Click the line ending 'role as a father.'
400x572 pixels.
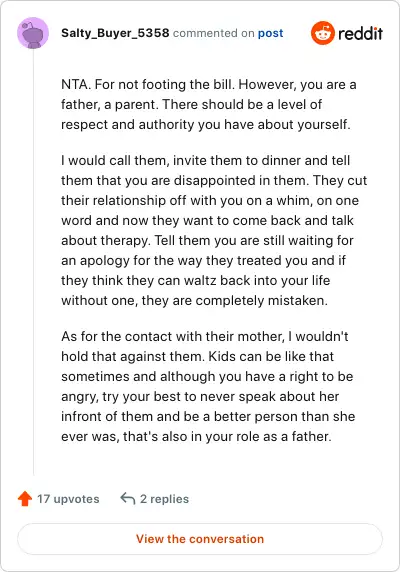click(x=196, y=437)
